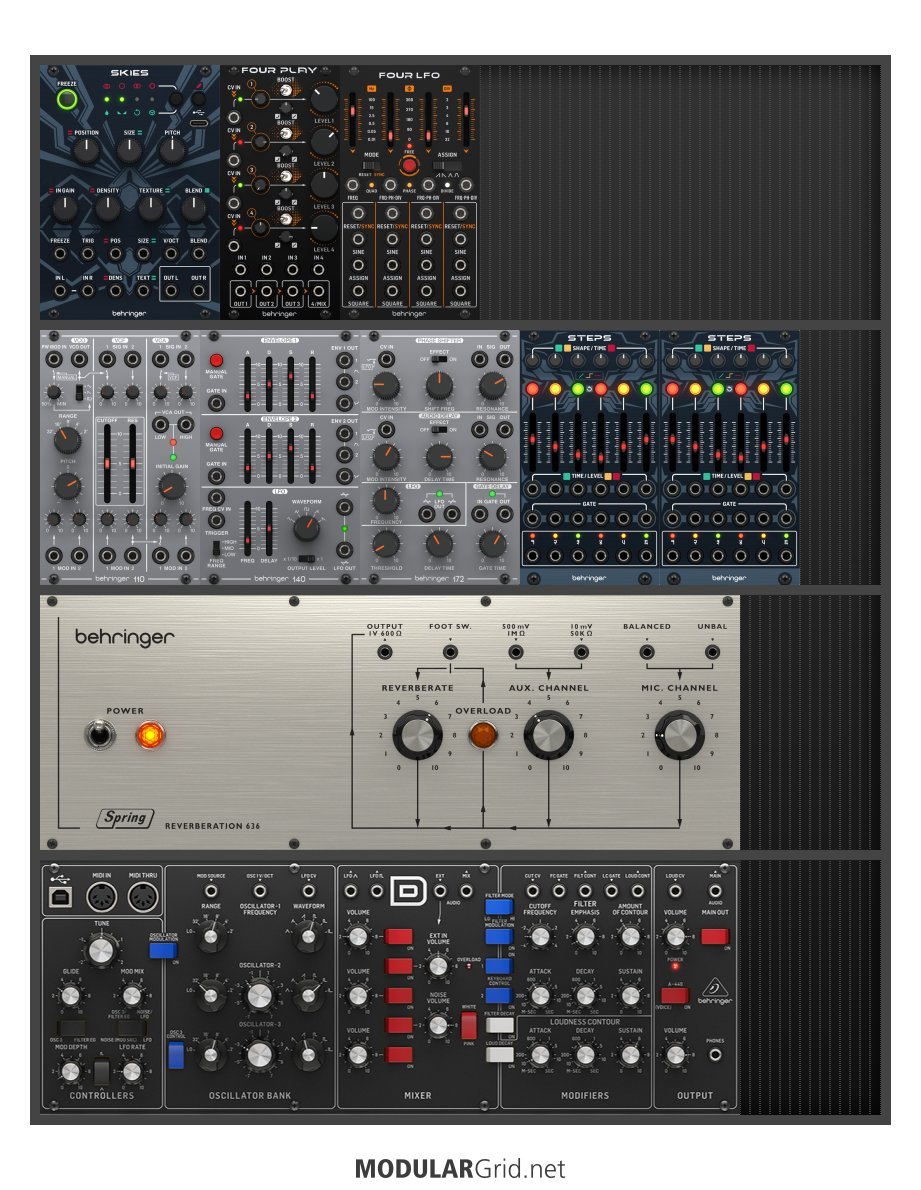Click the Ext In Volume knob in Mixer
Image resolution: width=921 pixels, height=1190 pixels.
click(438, 965)
